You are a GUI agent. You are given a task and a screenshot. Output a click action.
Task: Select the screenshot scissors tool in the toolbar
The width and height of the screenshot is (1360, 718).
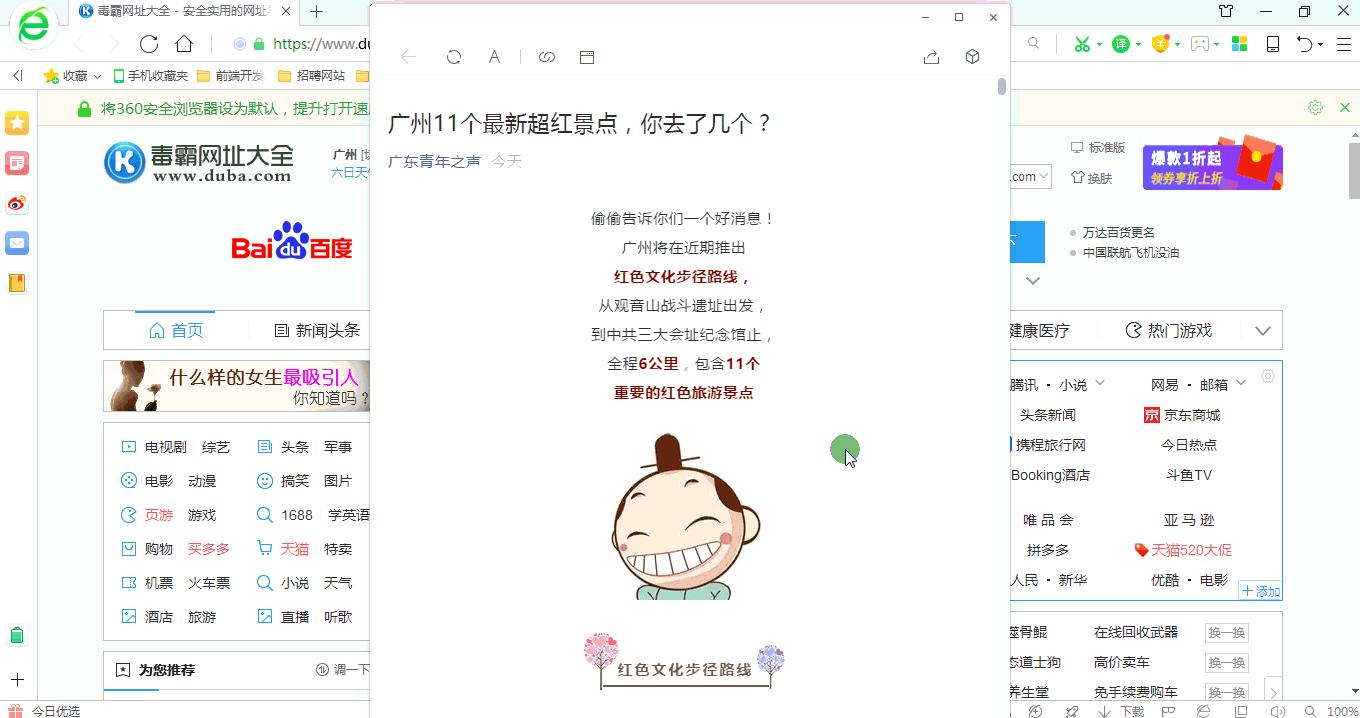click(x=1082, y=44)
